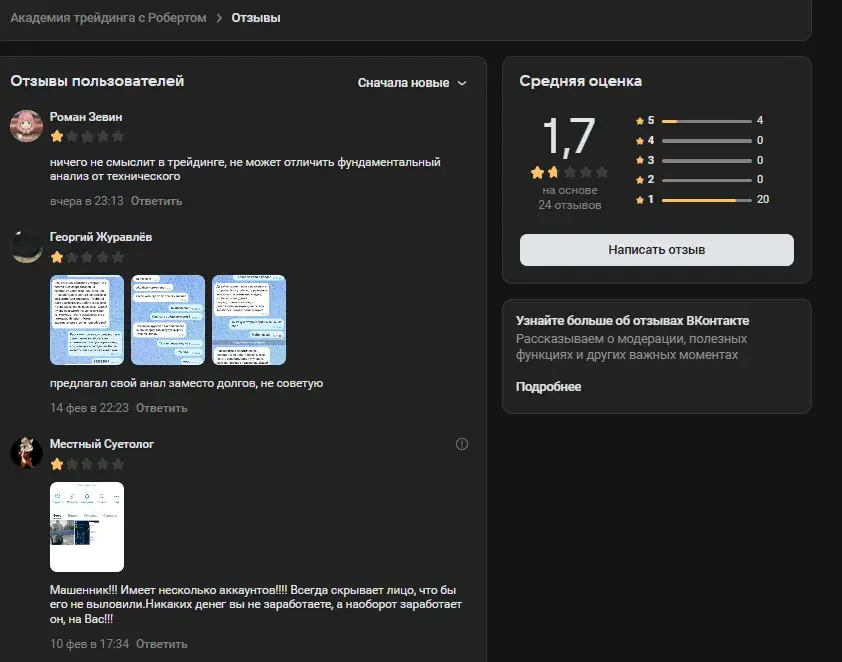Click the review text 'предлагал свой анал заместо долгов'
This screenshot has height=662, width=842.
[x=186, y=383]
